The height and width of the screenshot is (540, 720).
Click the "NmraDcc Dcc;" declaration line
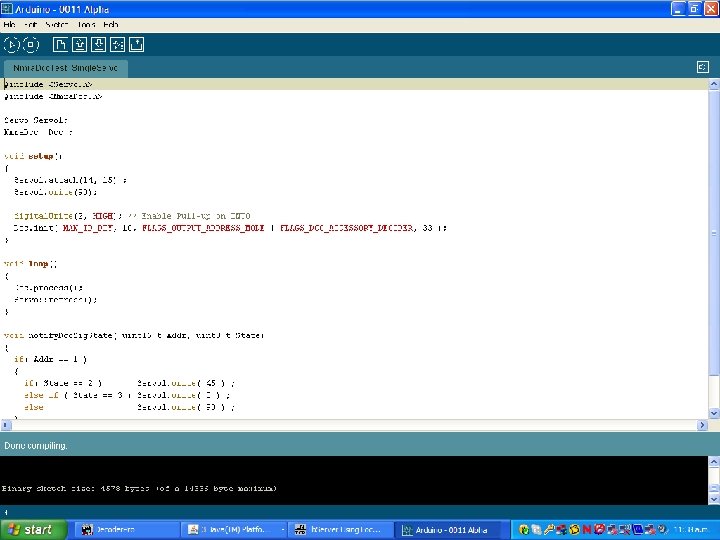coord(38,132)
